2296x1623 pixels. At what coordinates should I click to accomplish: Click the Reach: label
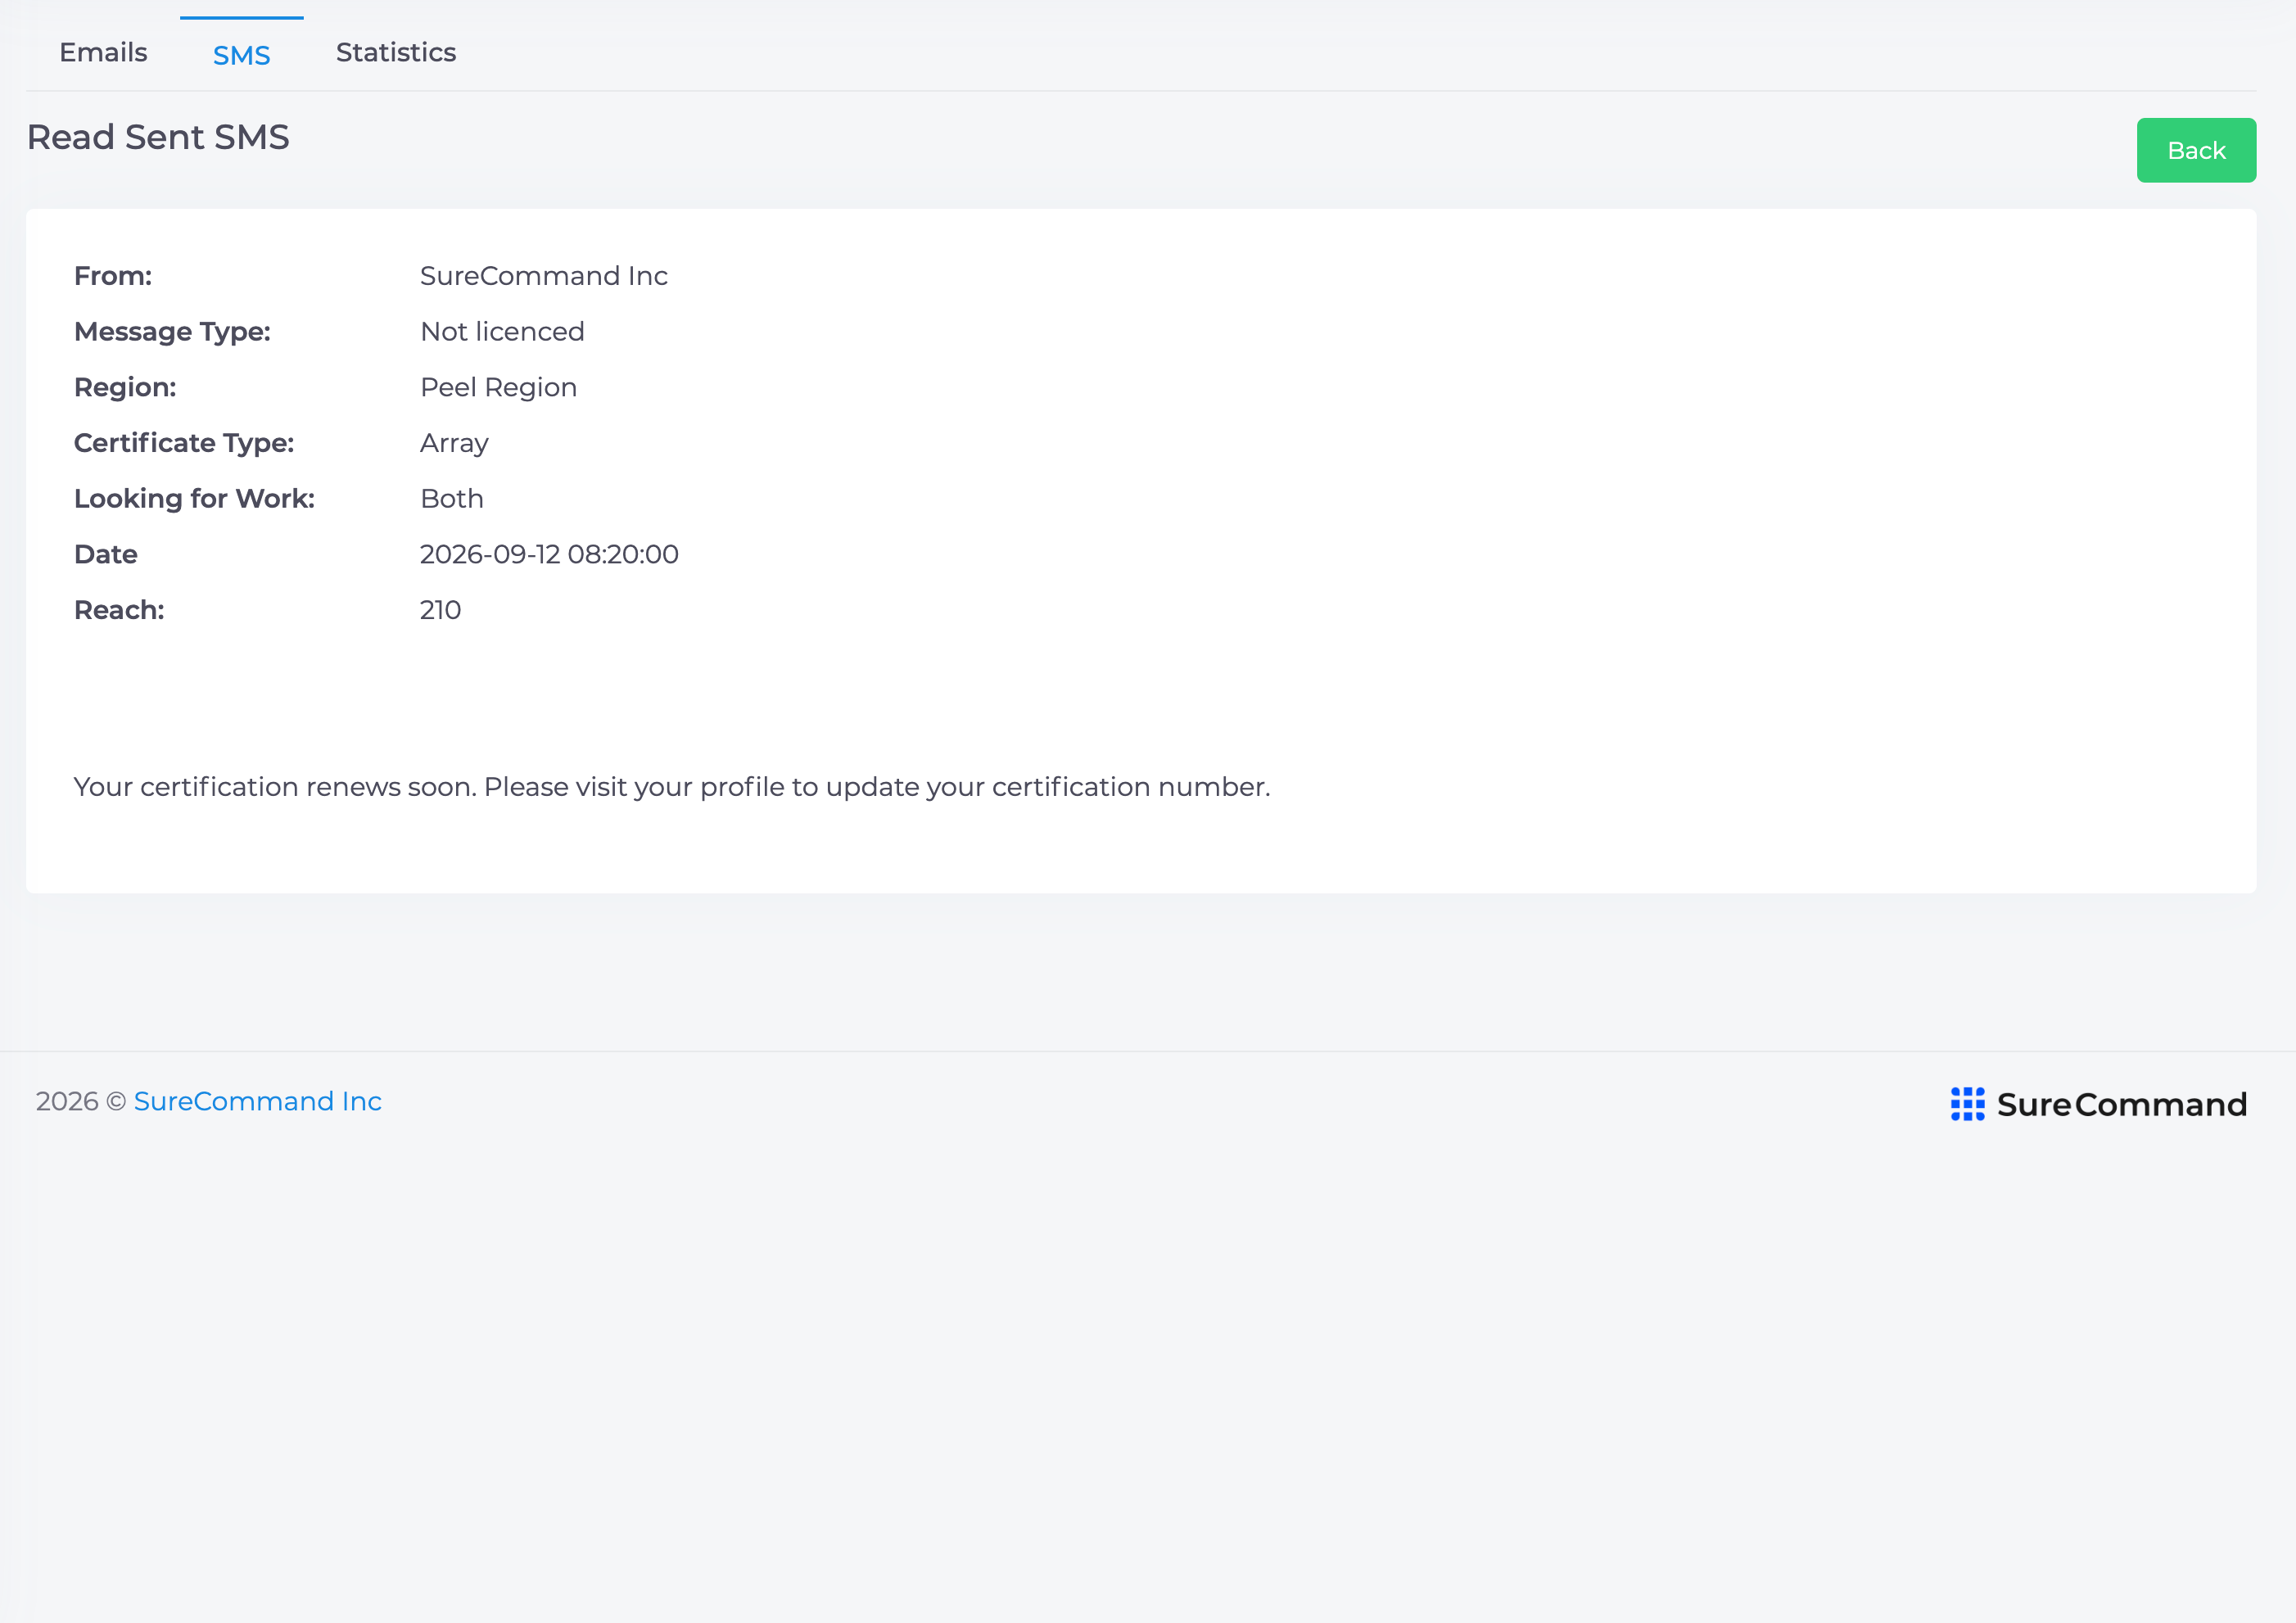[x=119, y=610]
